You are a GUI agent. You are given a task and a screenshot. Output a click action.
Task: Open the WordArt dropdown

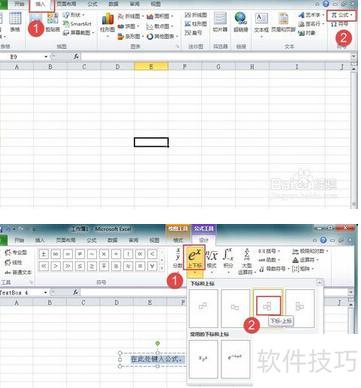click(311, 15)
